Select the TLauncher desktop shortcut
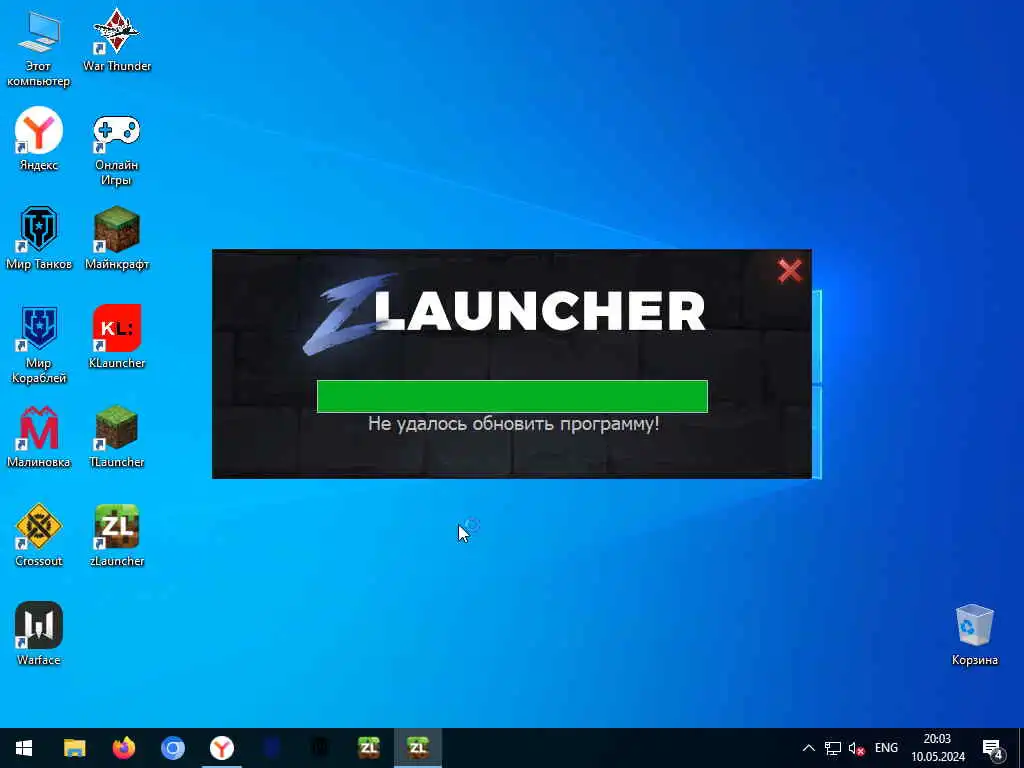The width and height of the screenshot is (1024, 768). coord(117,437)
